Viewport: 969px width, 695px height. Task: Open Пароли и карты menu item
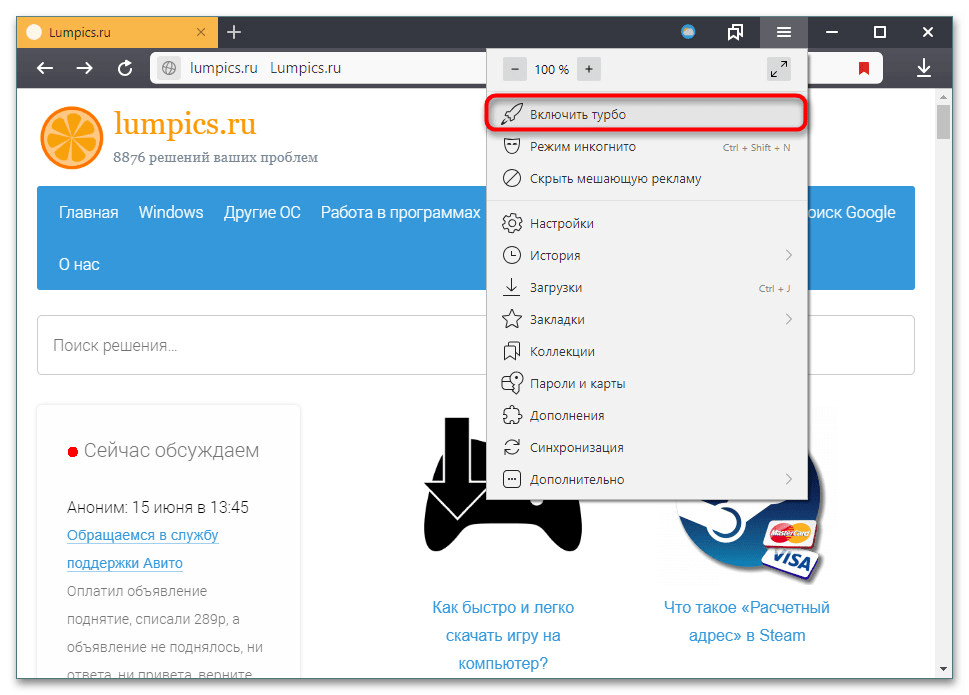646,384
